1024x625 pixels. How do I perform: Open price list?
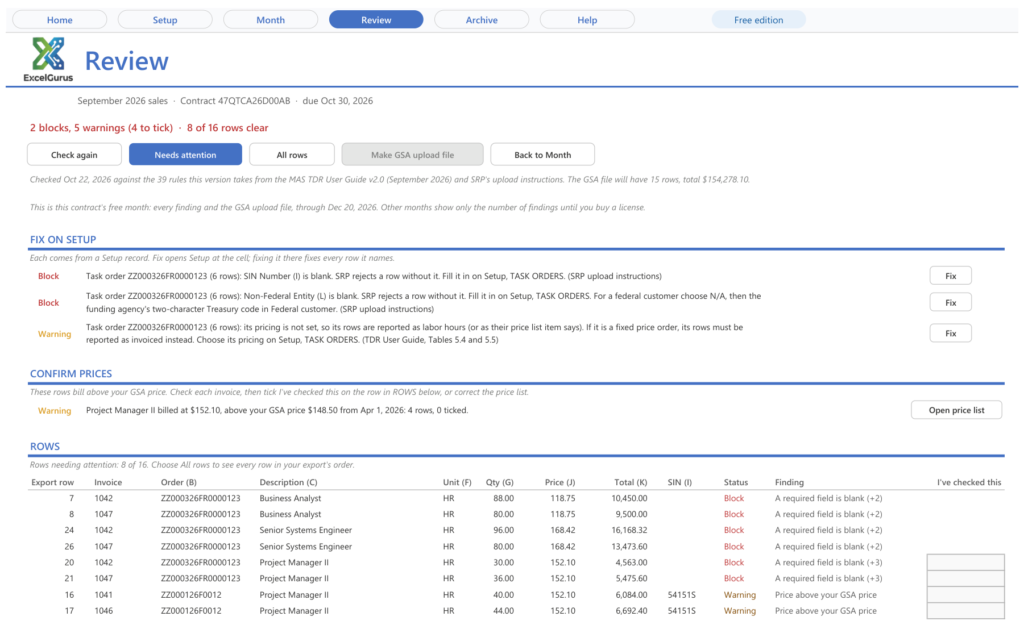point(957,410)
